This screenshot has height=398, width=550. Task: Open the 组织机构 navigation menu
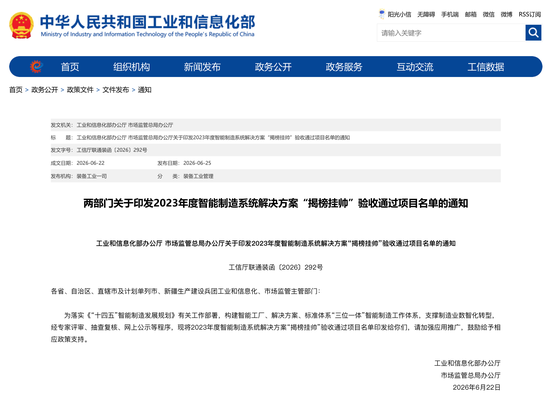tap(132, 67)
